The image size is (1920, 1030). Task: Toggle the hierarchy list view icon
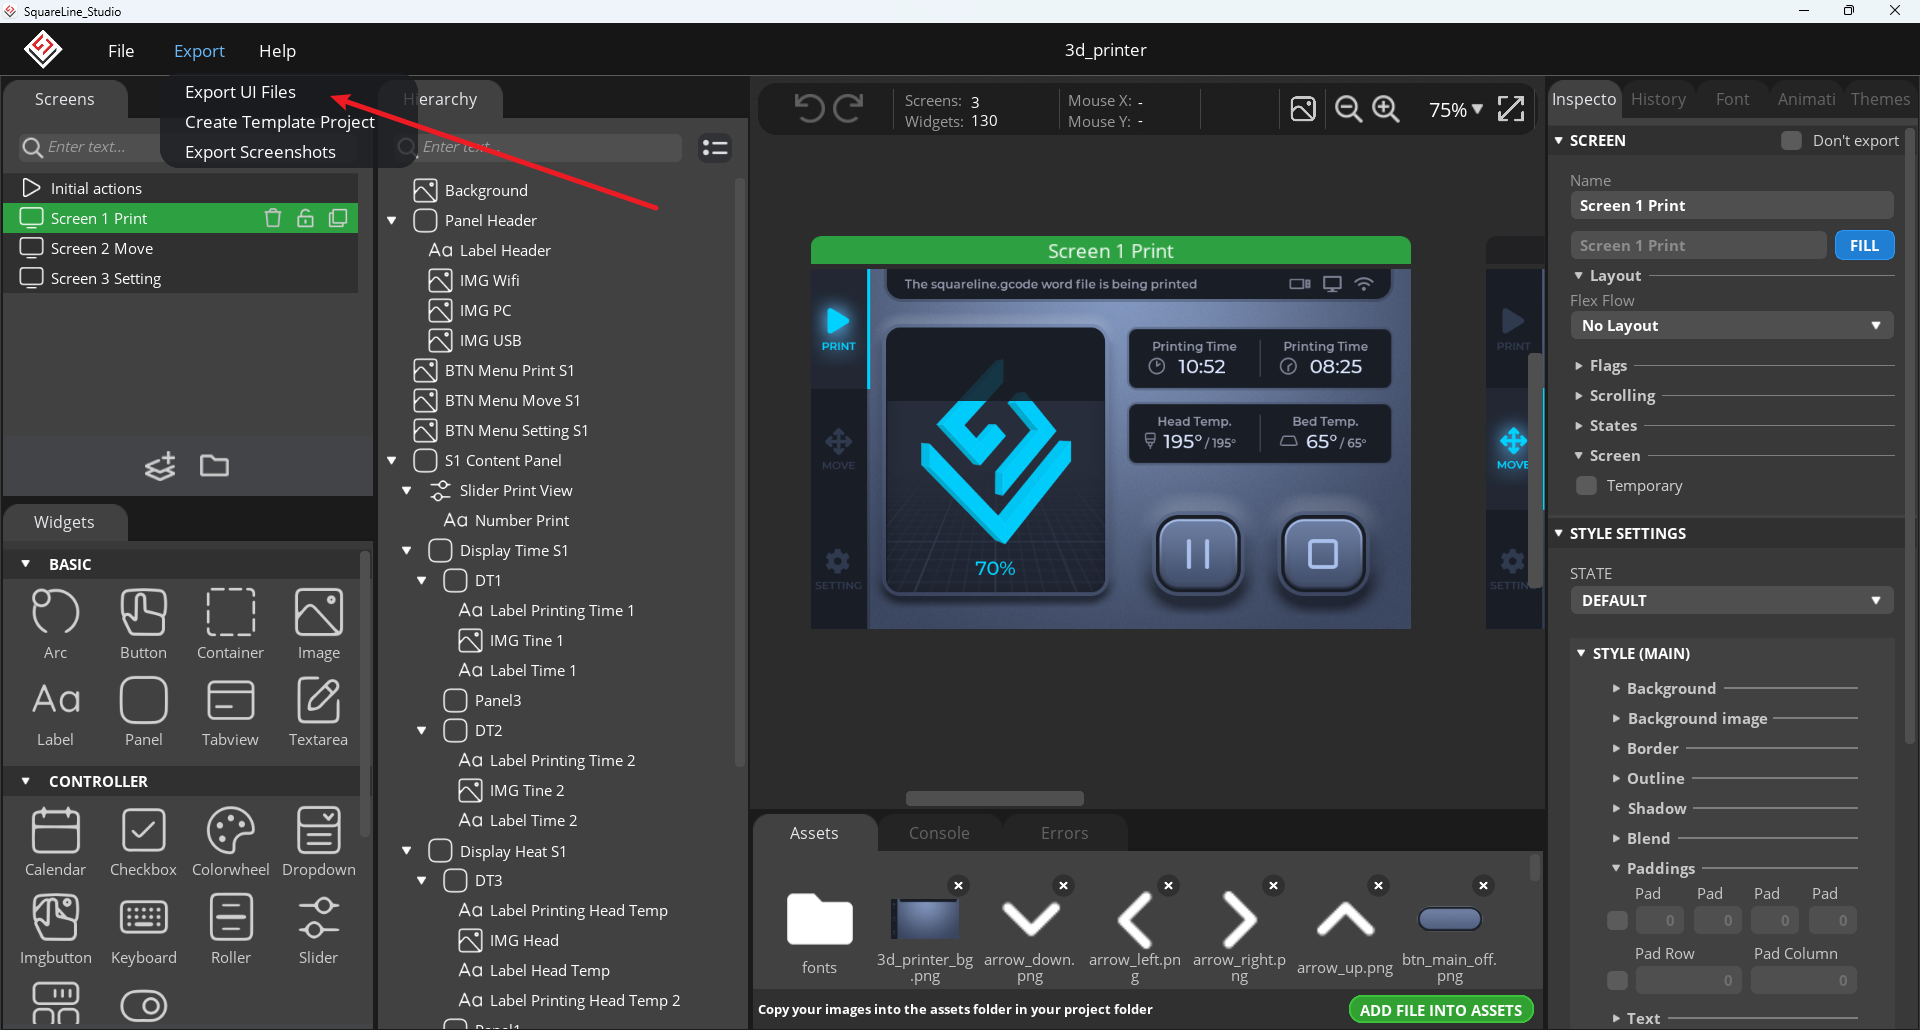point(715,148)
